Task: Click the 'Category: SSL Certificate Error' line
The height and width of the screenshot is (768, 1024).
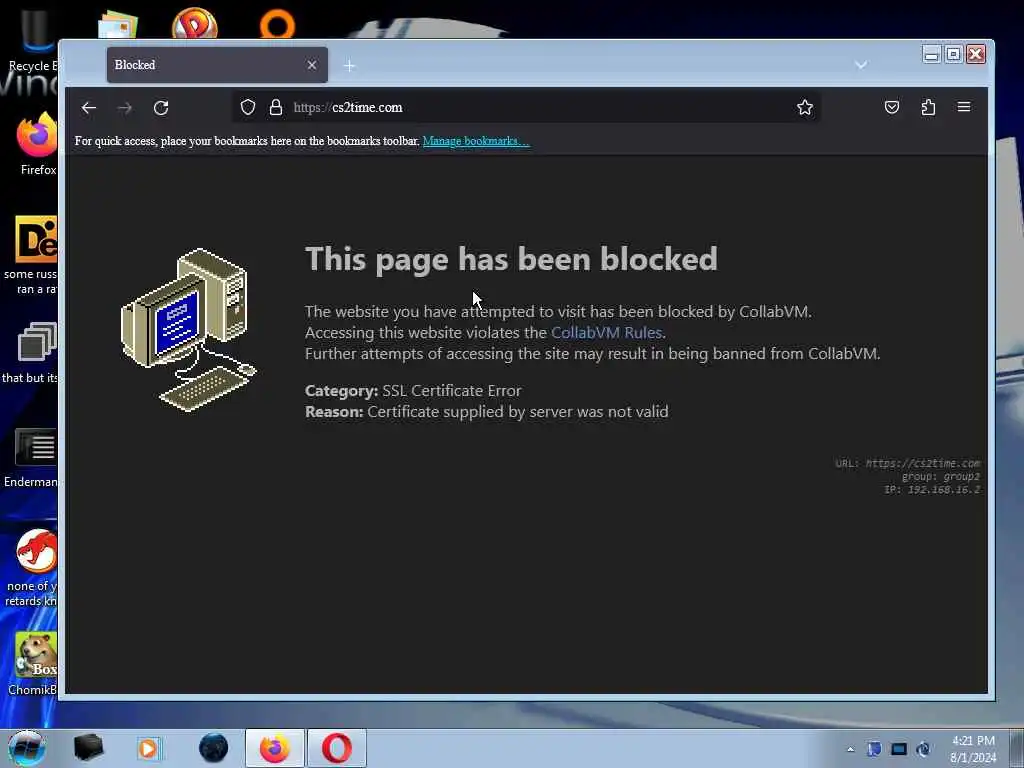Action: tap(413, 391)
